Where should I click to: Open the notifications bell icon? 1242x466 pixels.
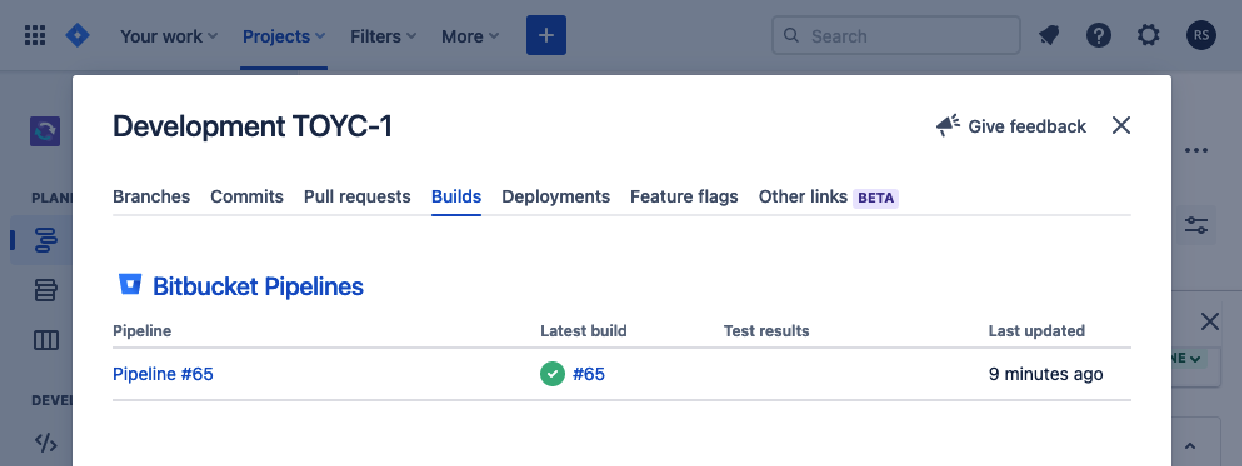(1049, 36)
